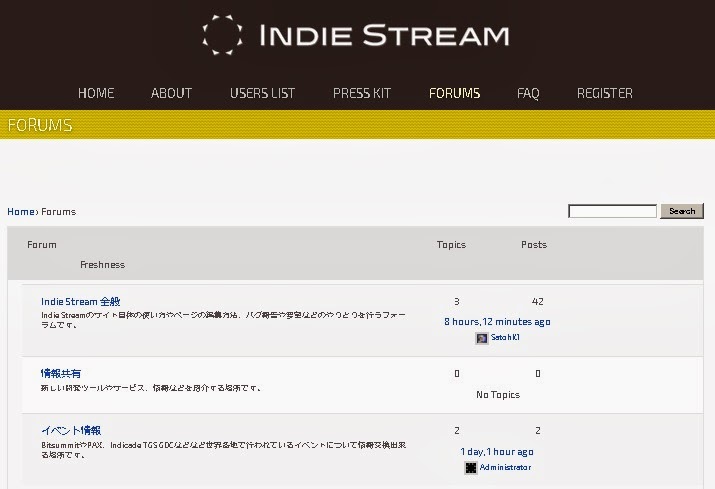Click the Administrator avatar thumbnail
This screenshot has width=715, height=489.
tap(471, 468)
